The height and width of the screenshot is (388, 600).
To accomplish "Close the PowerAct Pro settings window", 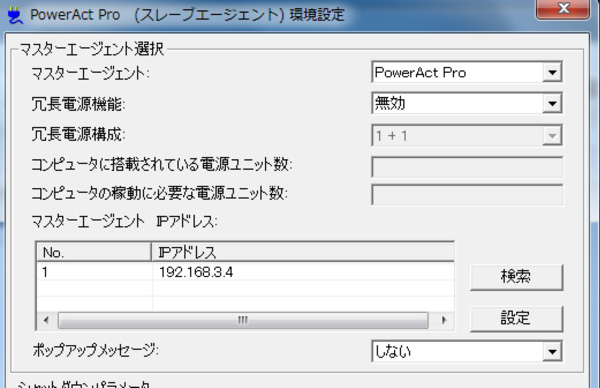I will [x=563, y=8].
